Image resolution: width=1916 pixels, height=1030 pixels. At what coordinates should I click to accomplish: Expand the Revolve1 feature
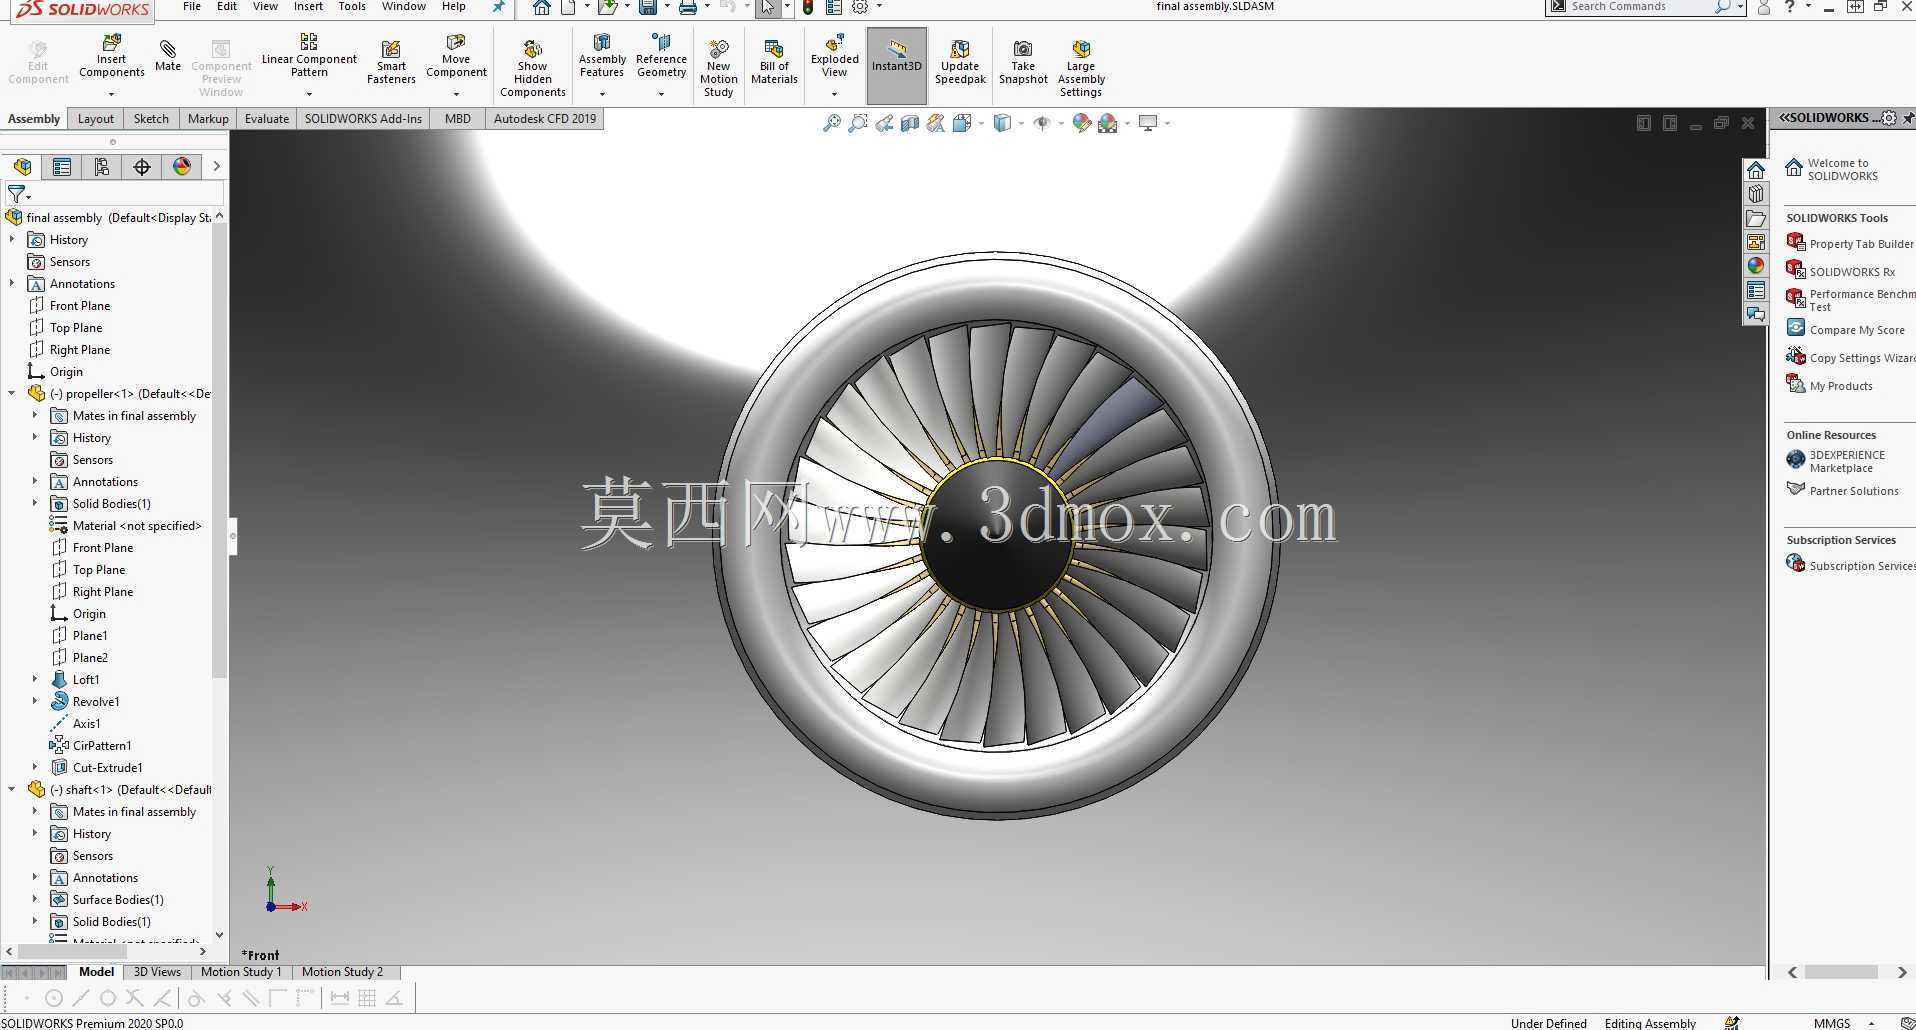pyautogui.click(x=35, y=702)
